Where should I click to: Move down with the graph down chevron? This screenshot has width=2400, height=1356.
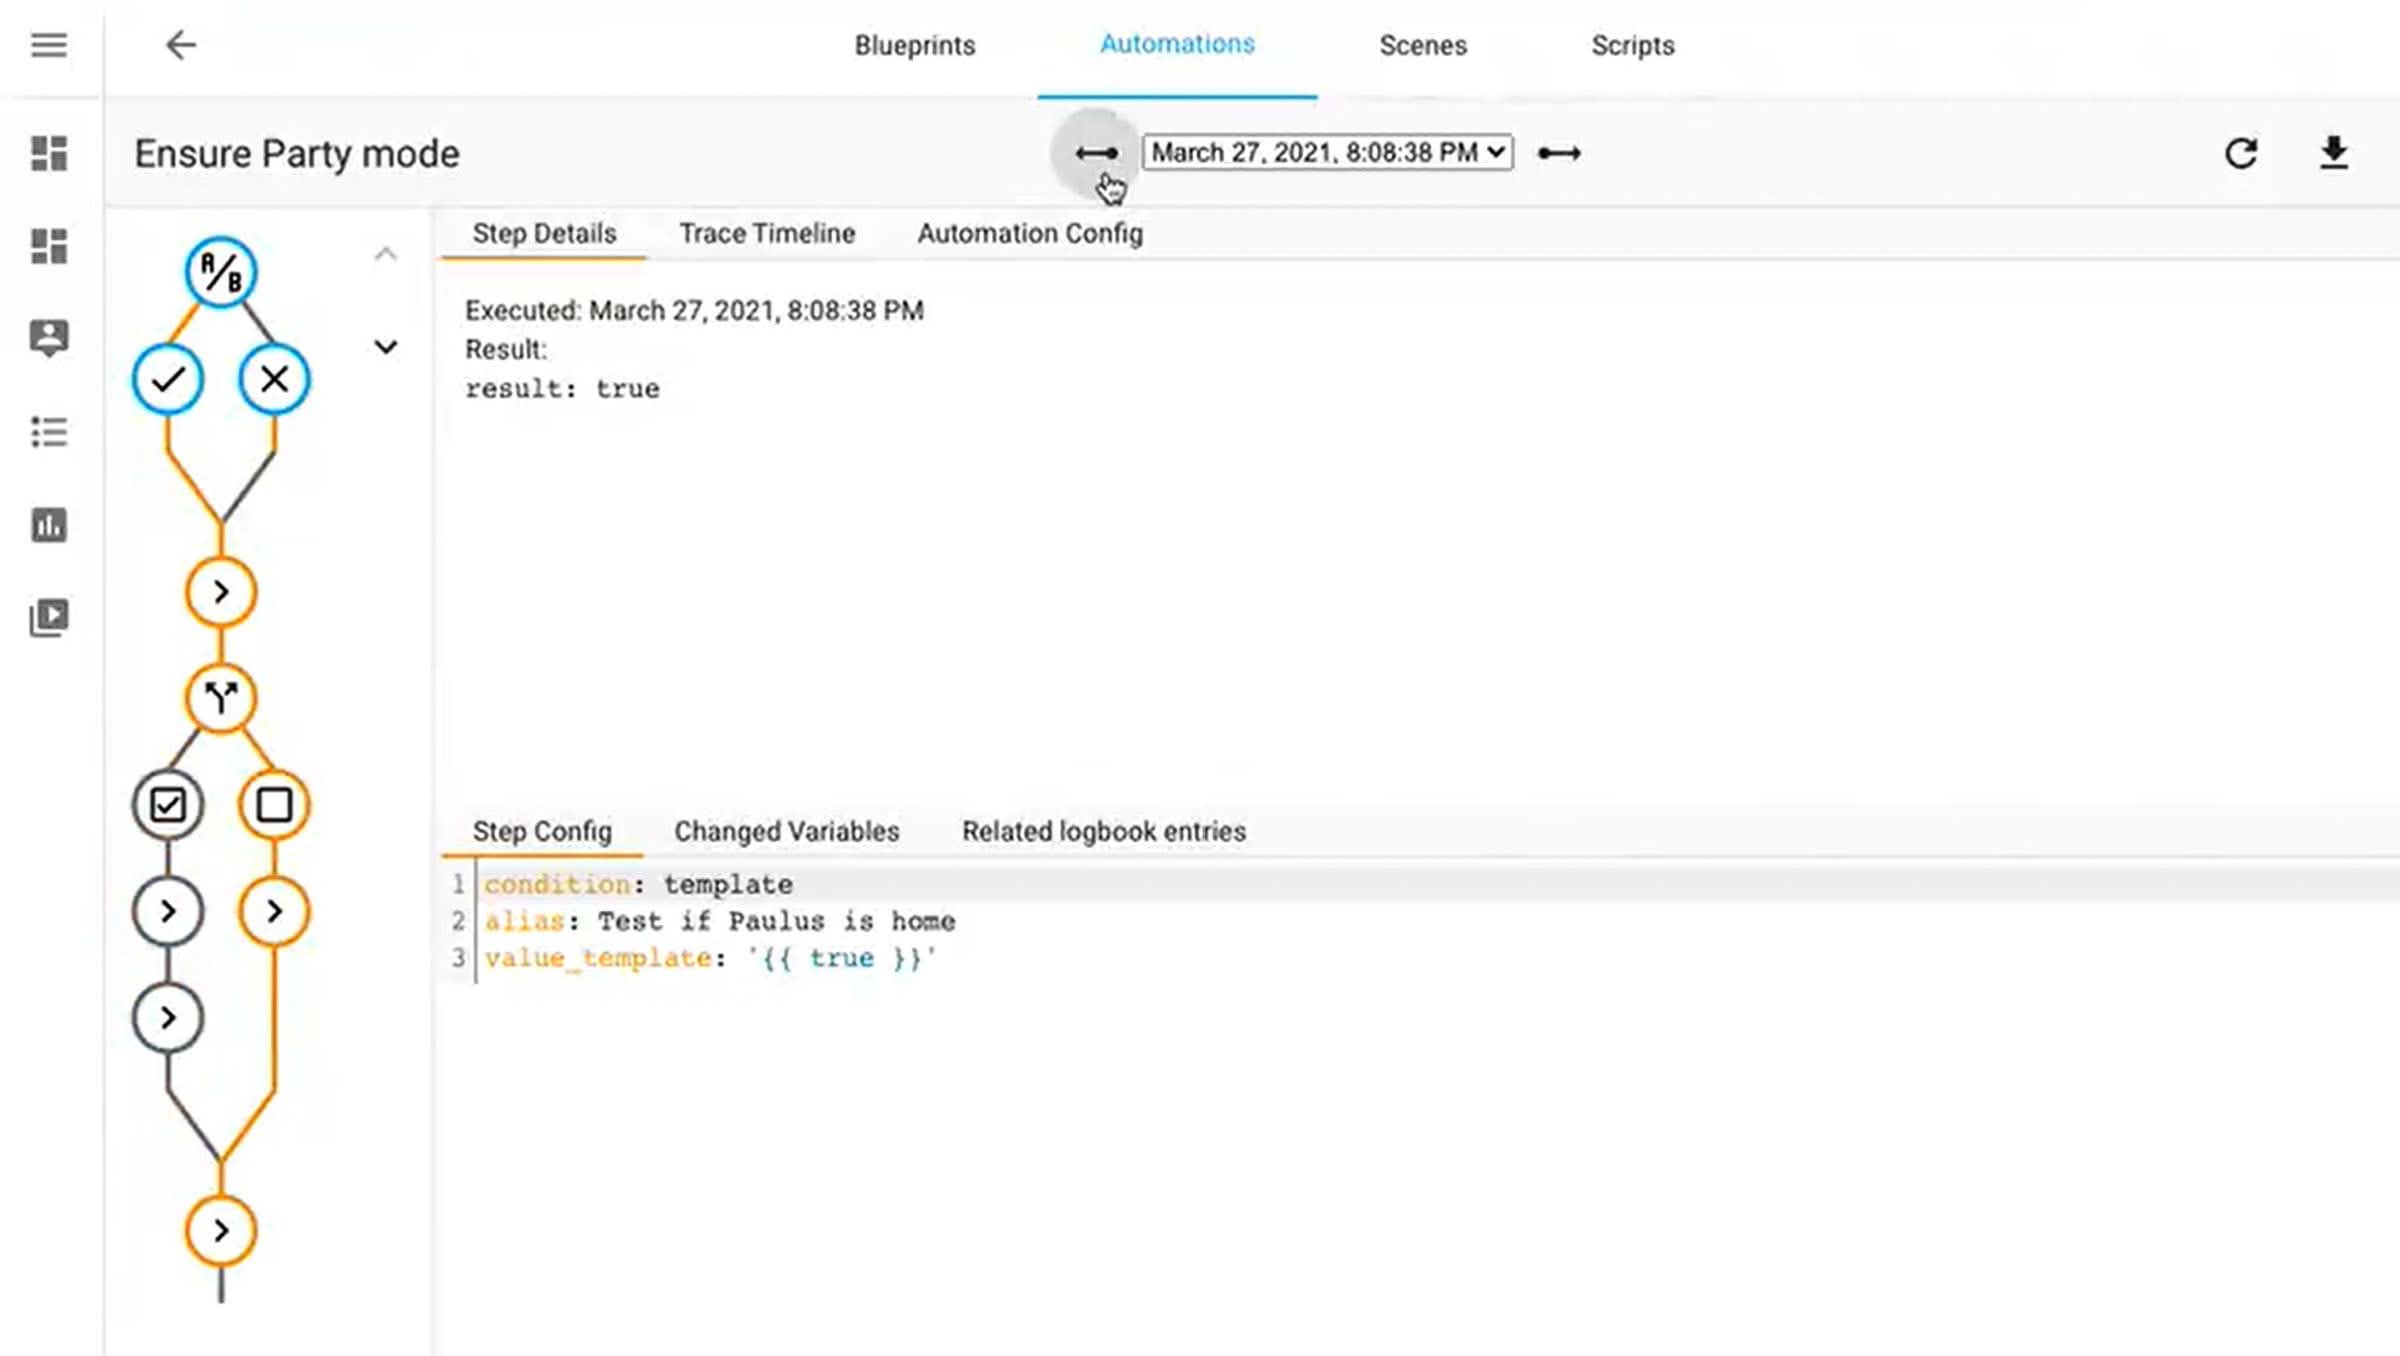tap(386, 347)
